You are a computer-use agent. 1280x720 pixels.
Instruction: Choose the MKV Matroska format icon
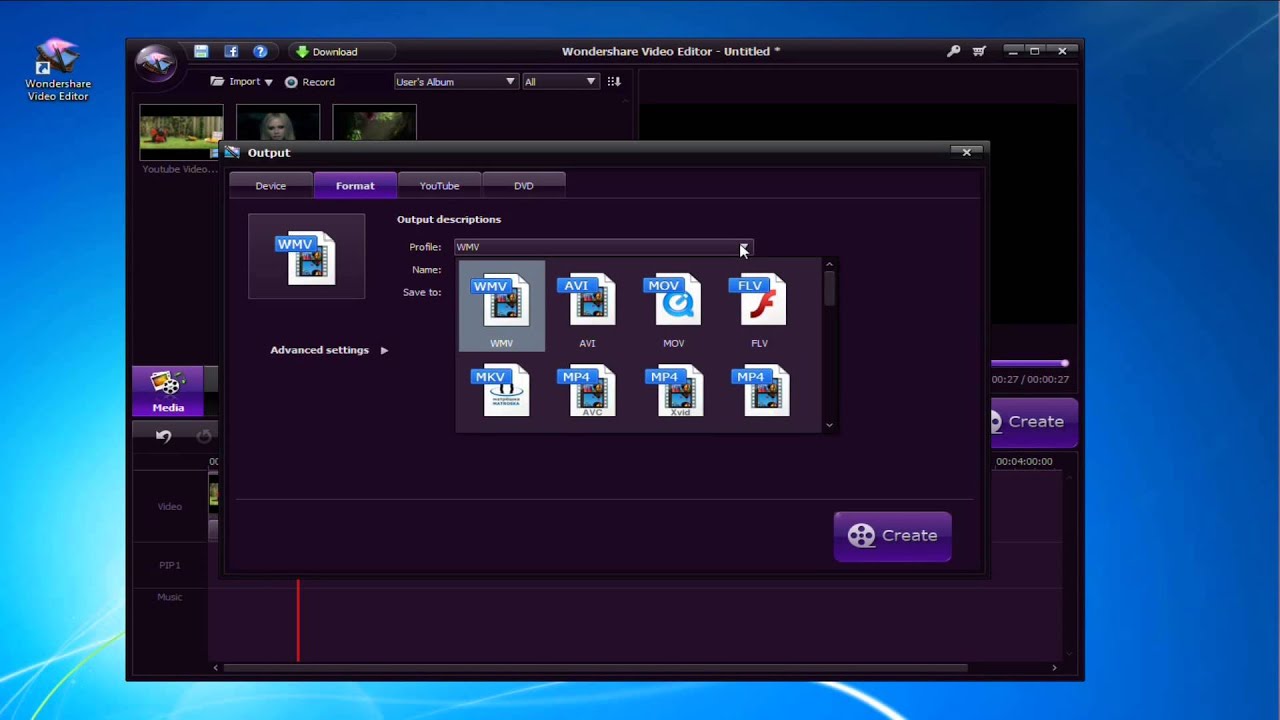coord(502,391)
